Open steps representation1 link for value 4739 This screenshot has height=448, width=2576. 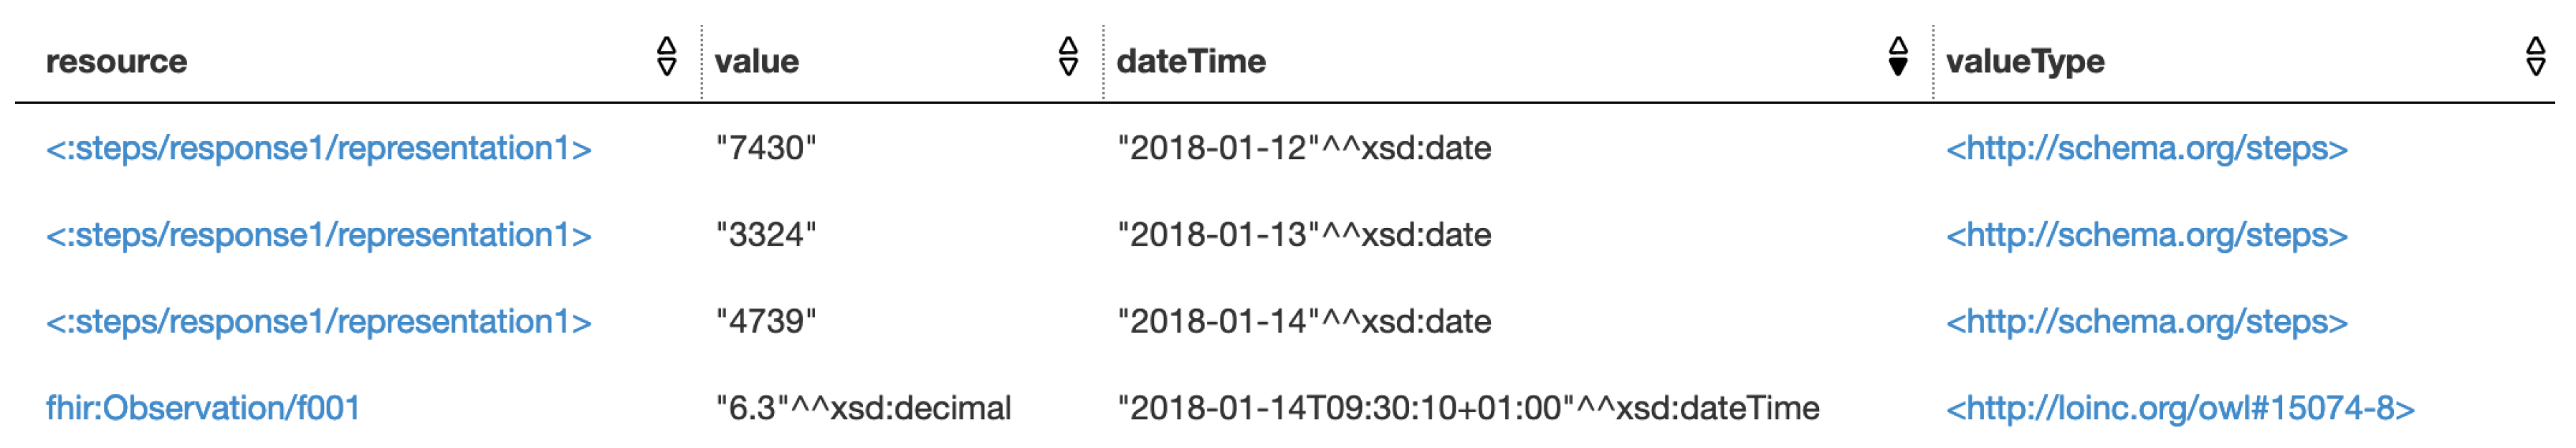pos(318,322)
